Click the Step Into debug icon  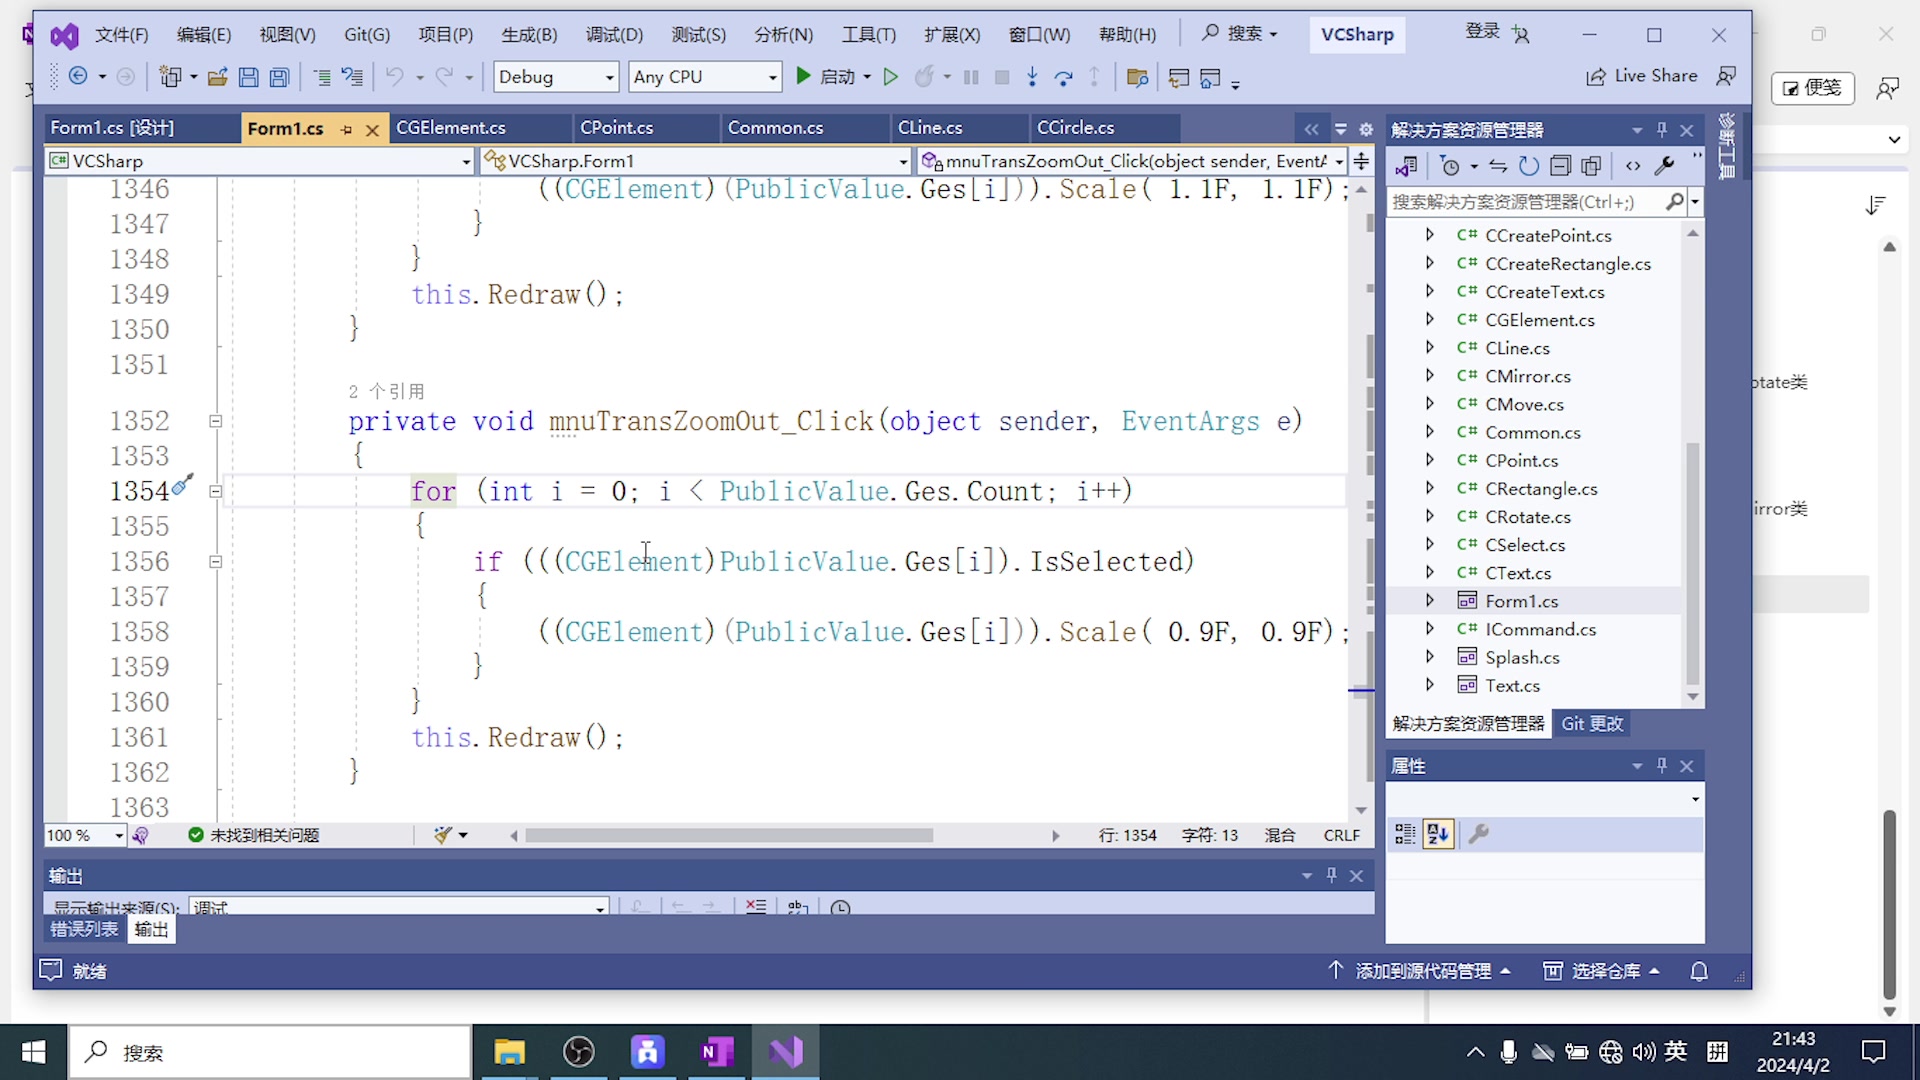pos(1032,77)
